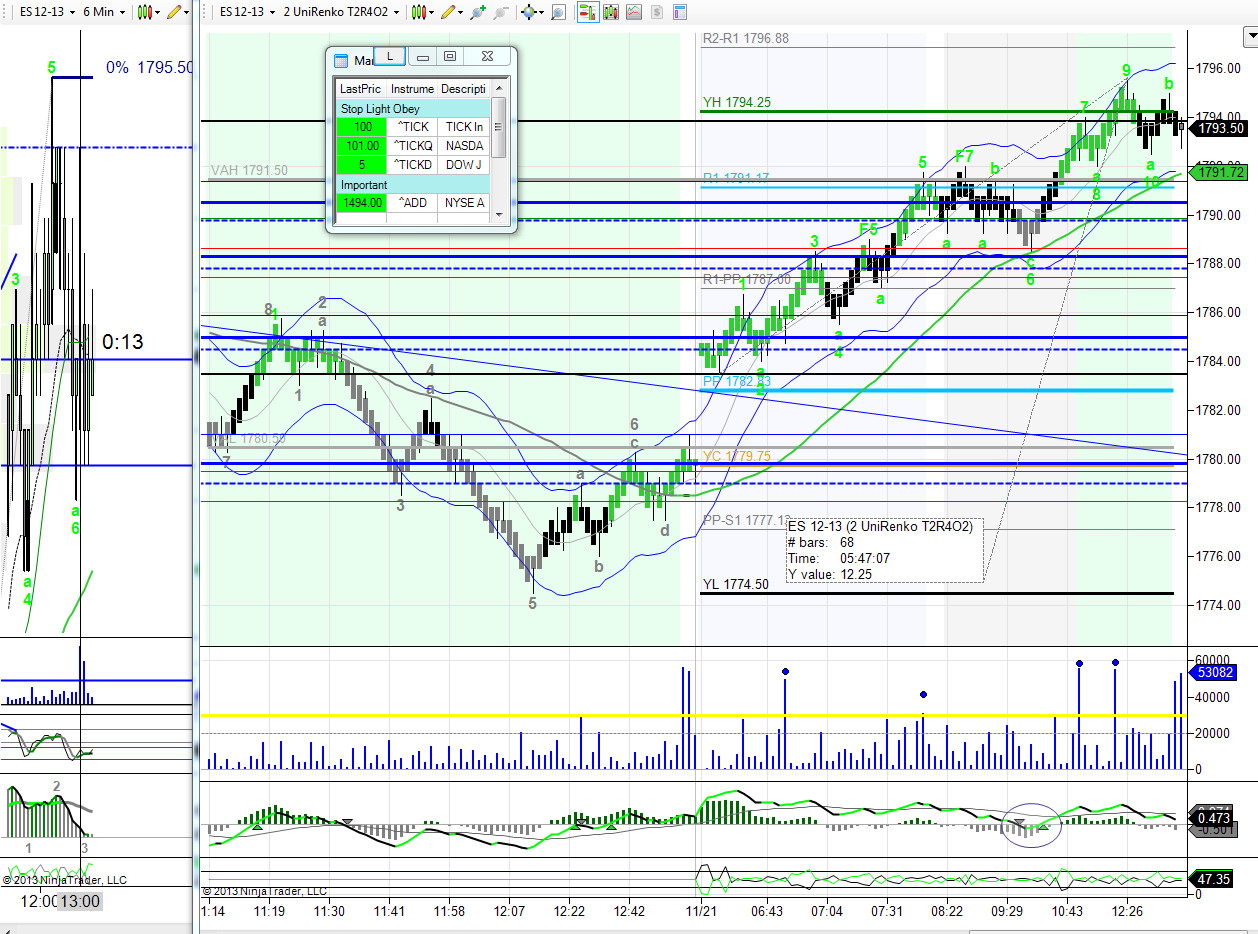1258x934 pixels.
Task: Select the ^ADD instrument cell
Action: [x=412, y=203]
